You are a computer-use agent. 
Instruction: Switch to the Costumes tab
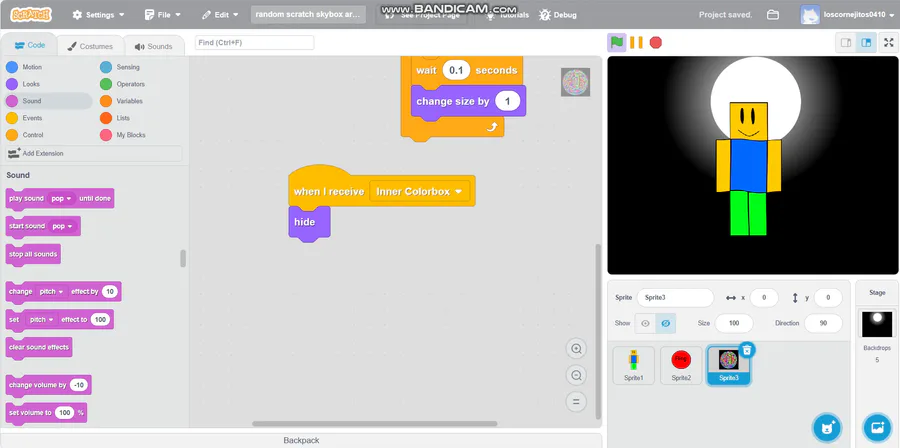click(90, 46)
